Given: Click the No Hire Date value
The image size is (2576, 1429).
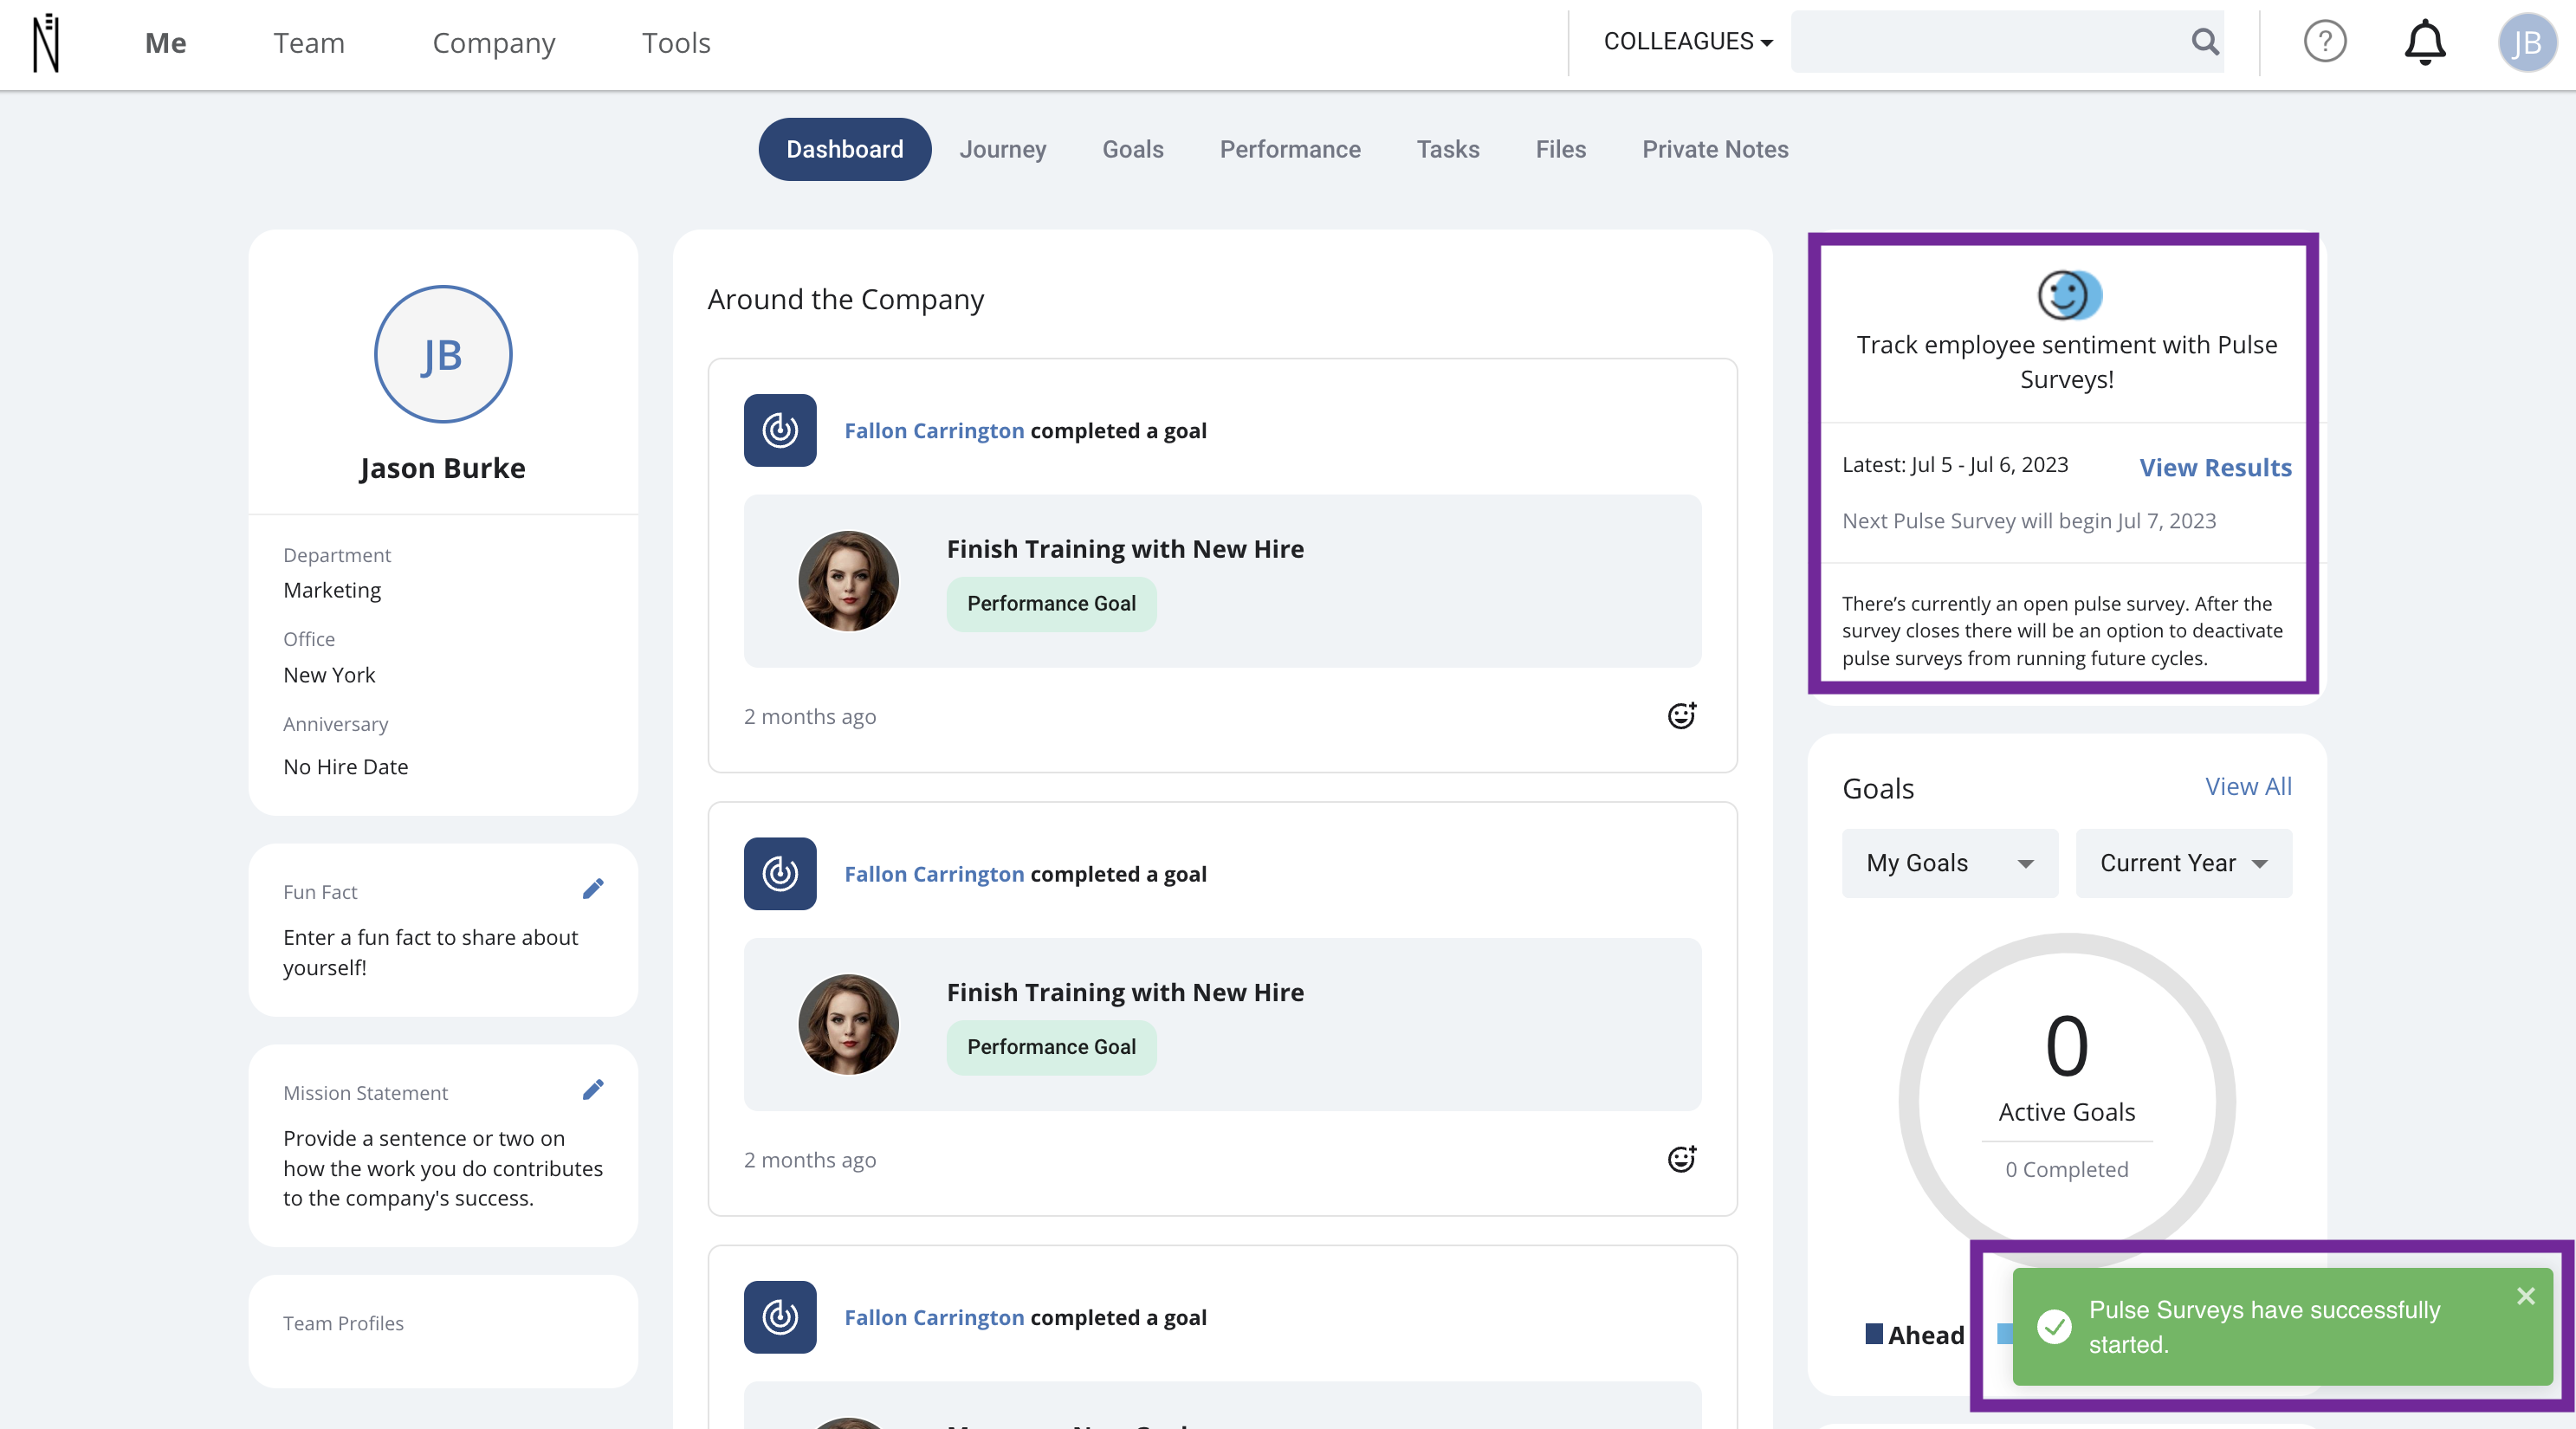Looking at the screenshot, I should coord(345,766).
